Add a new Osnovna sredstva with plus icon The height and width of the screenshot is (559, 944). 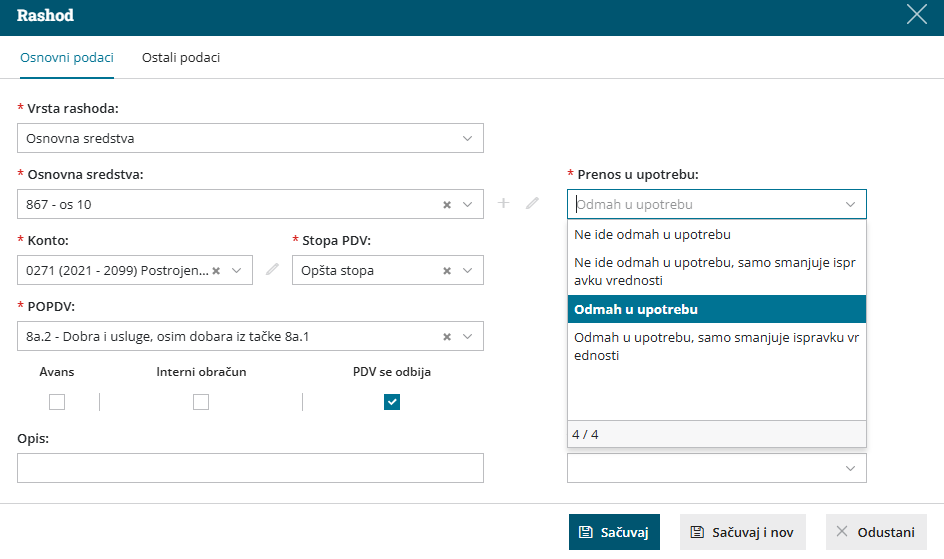504,203
